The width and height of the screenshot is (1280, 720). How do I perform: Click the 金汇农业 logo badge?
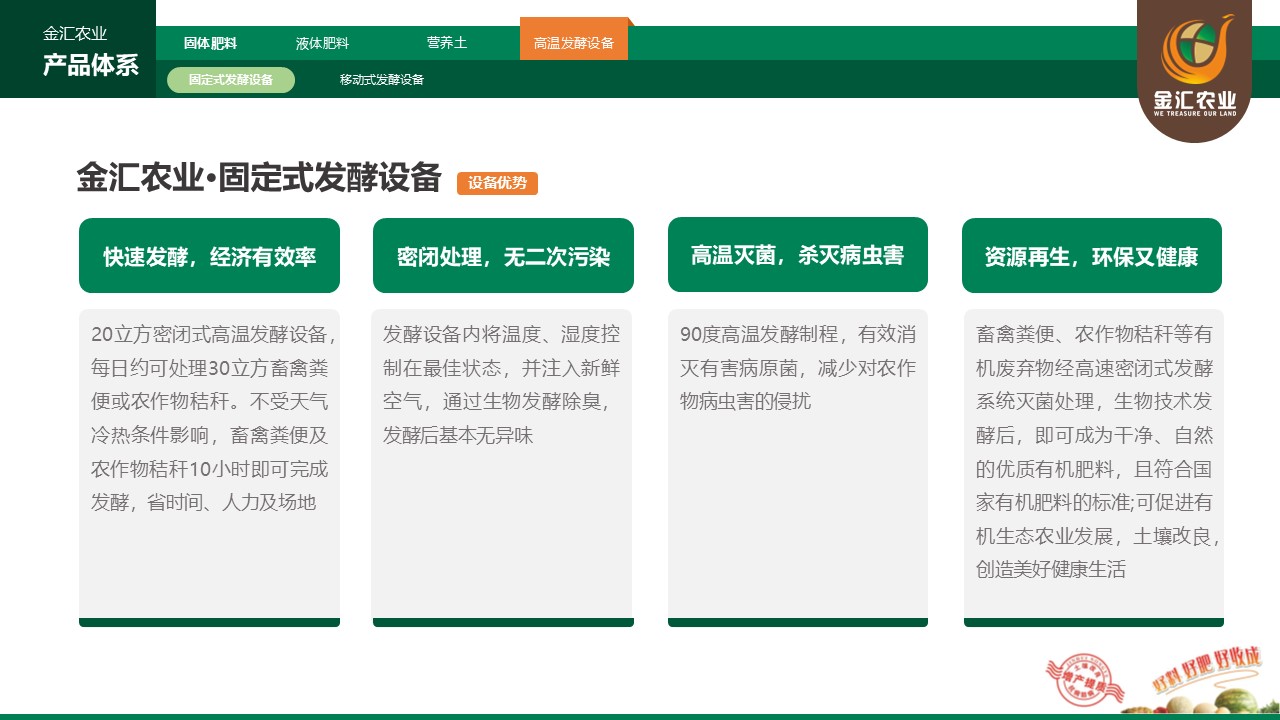(1195, 70)
